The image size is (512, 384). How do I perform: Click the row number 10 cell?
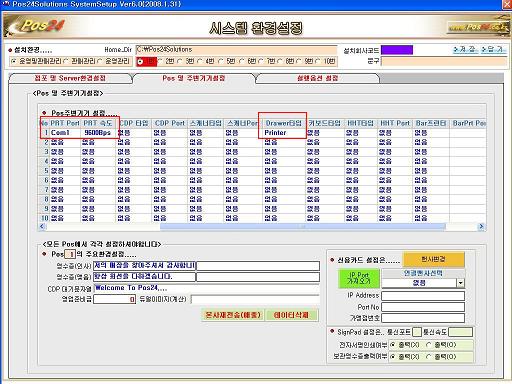(45, 218)
